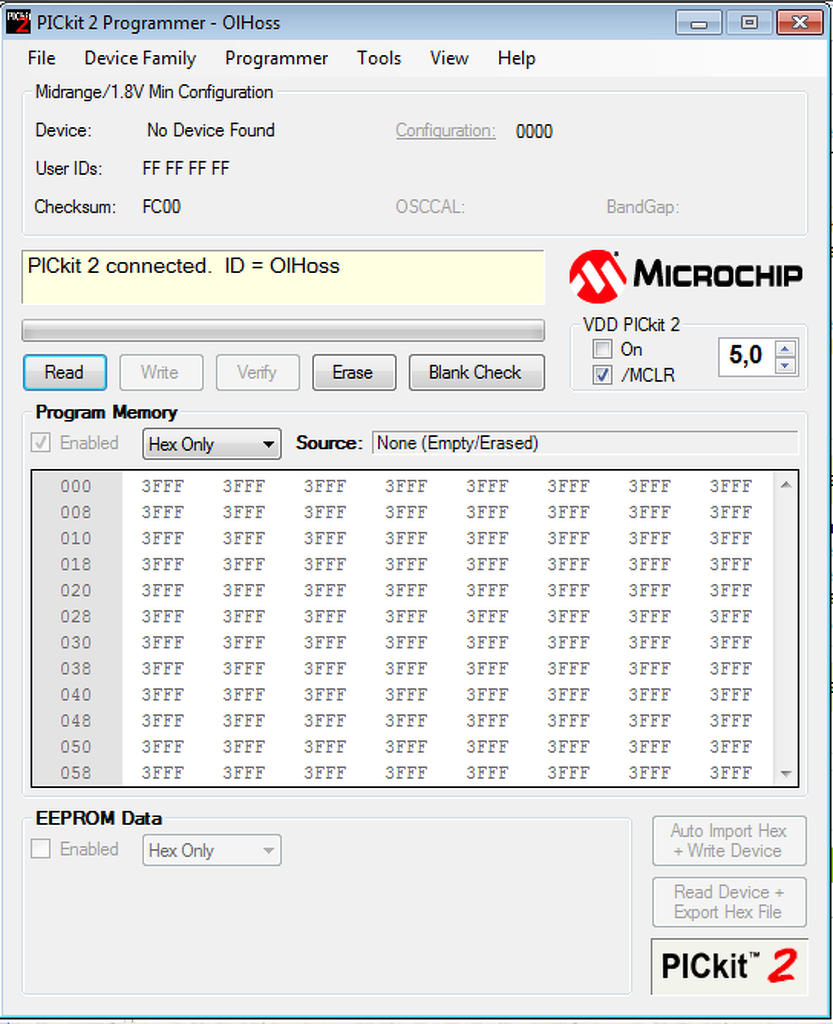Open the Configuration link
The image size is (833, 1024).
[446, 131]
